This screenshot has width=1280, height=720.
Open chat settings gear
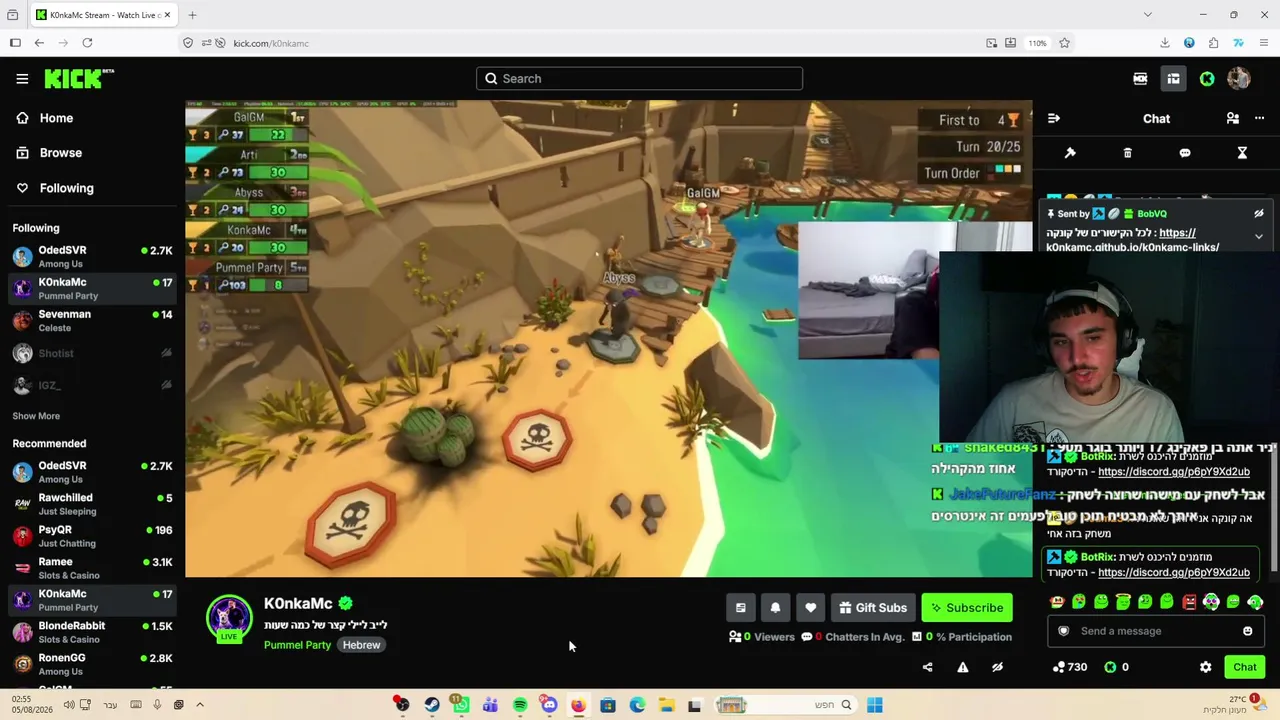tap(1205, 667)
